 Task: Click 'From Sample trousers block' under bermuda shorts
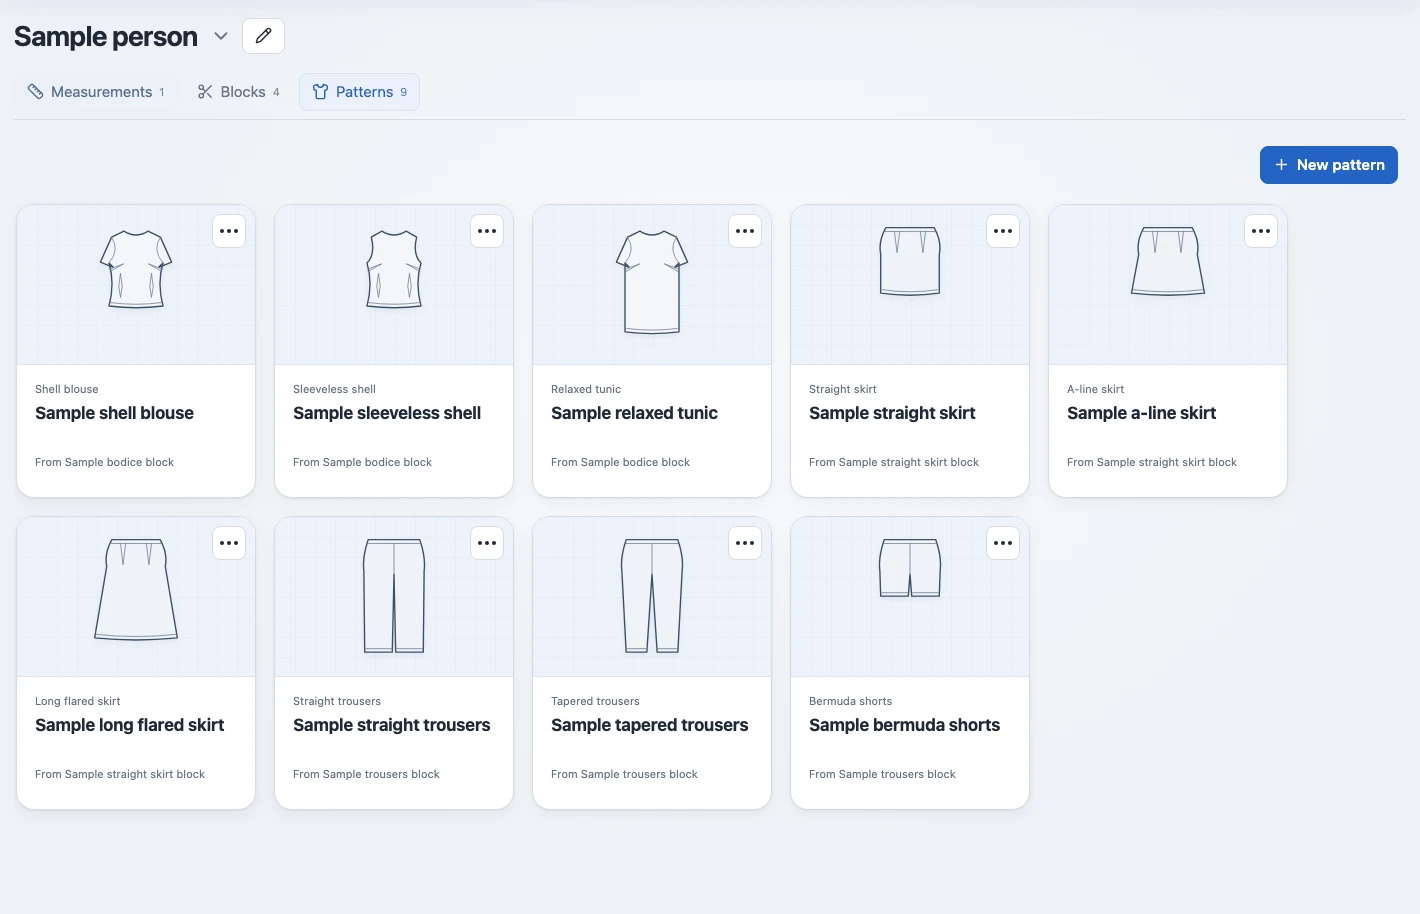[882, 774]
